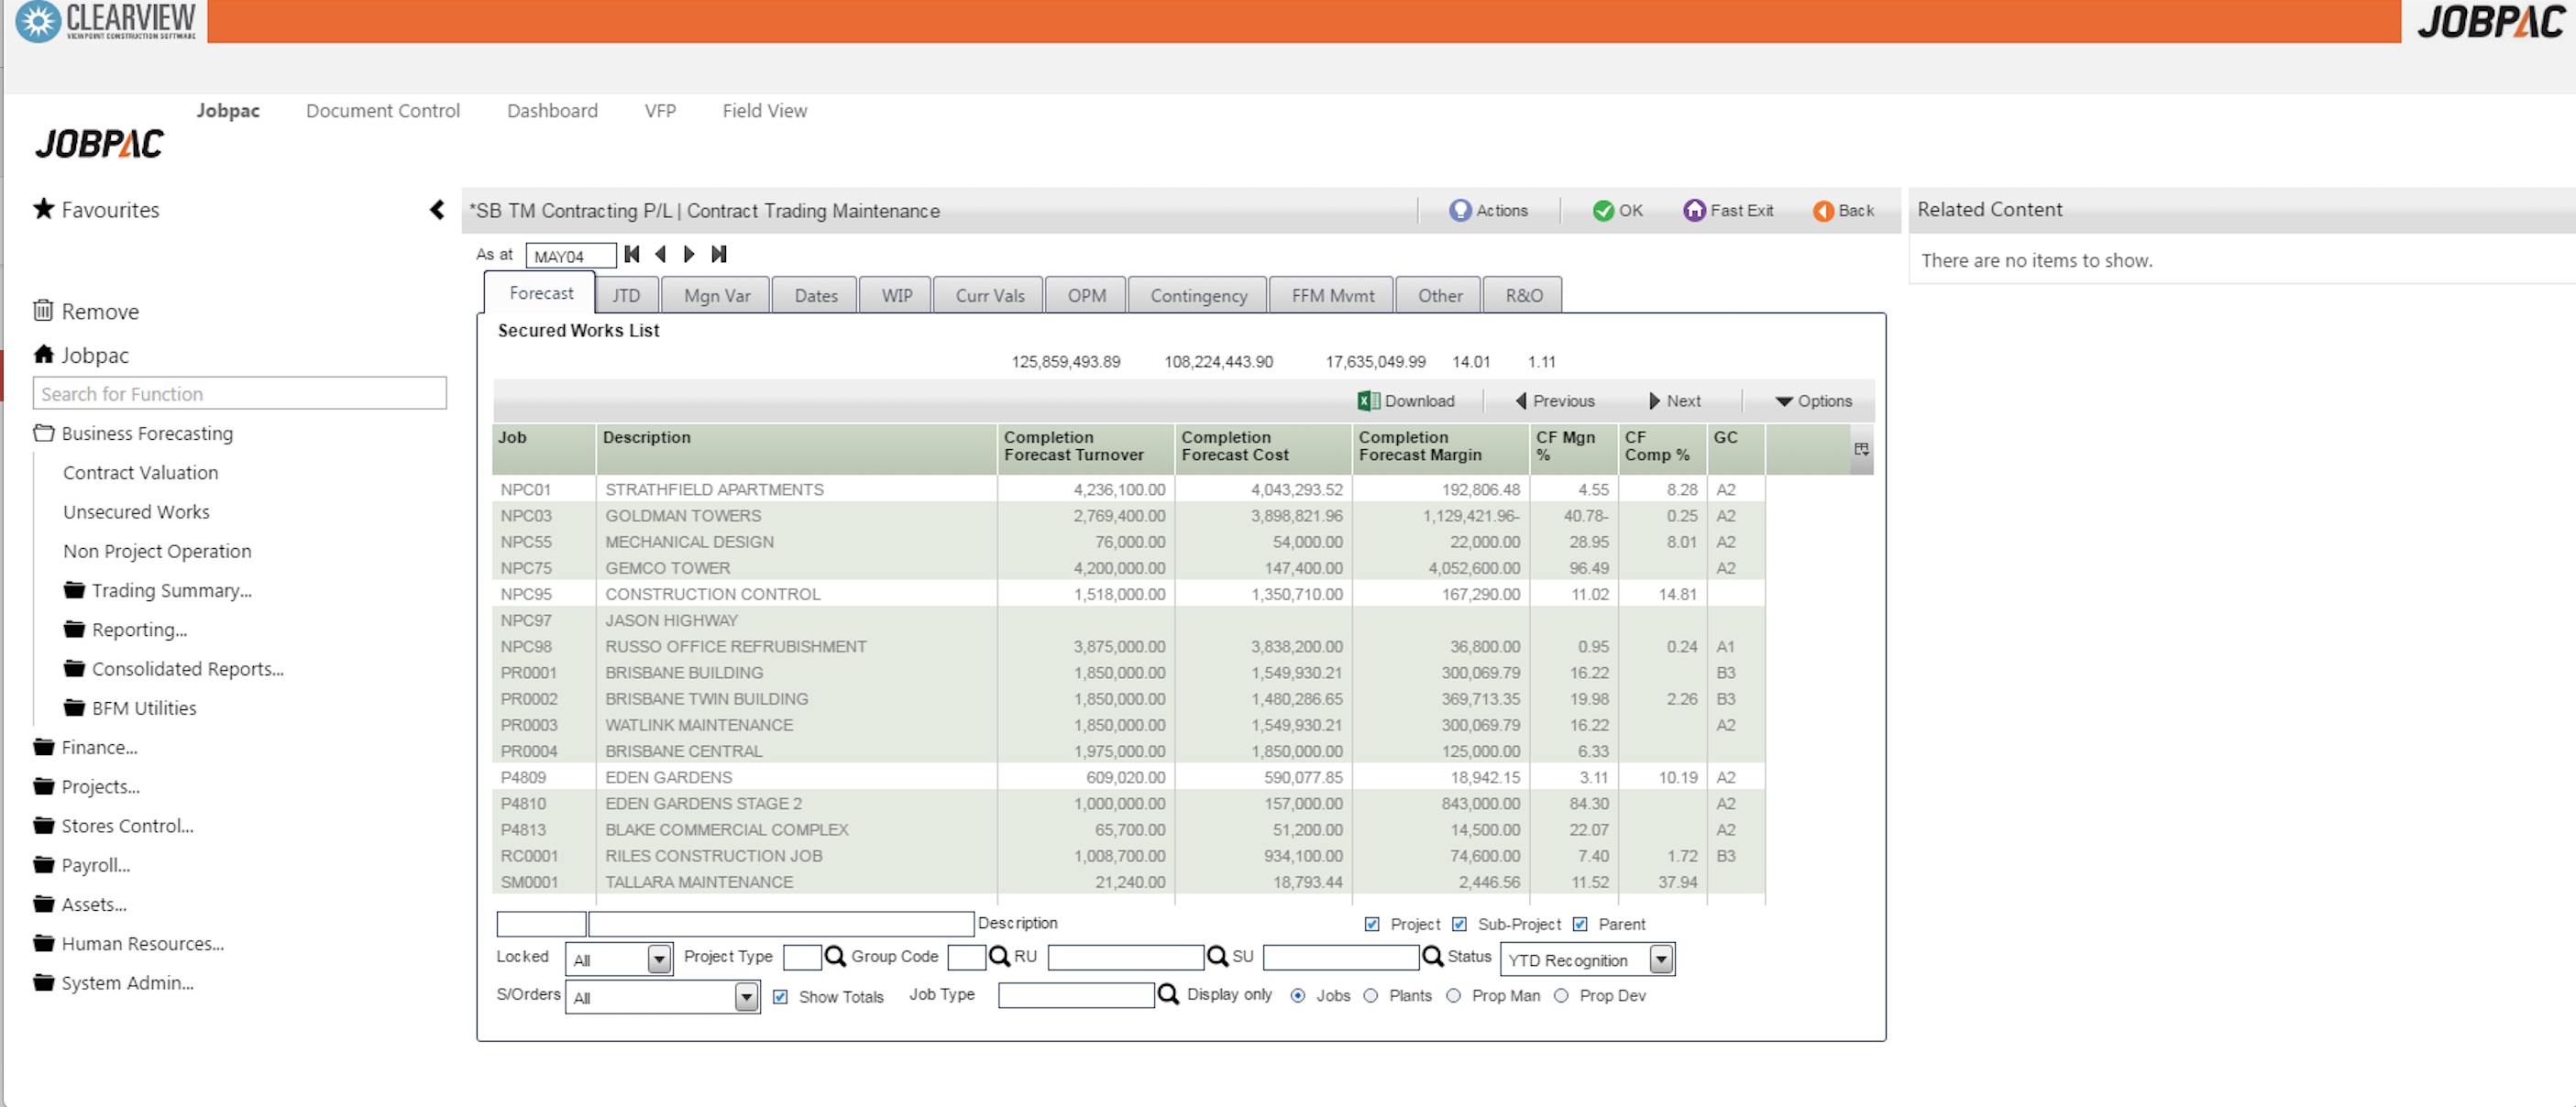Click the Excel Download icon

click(1368, 401)
